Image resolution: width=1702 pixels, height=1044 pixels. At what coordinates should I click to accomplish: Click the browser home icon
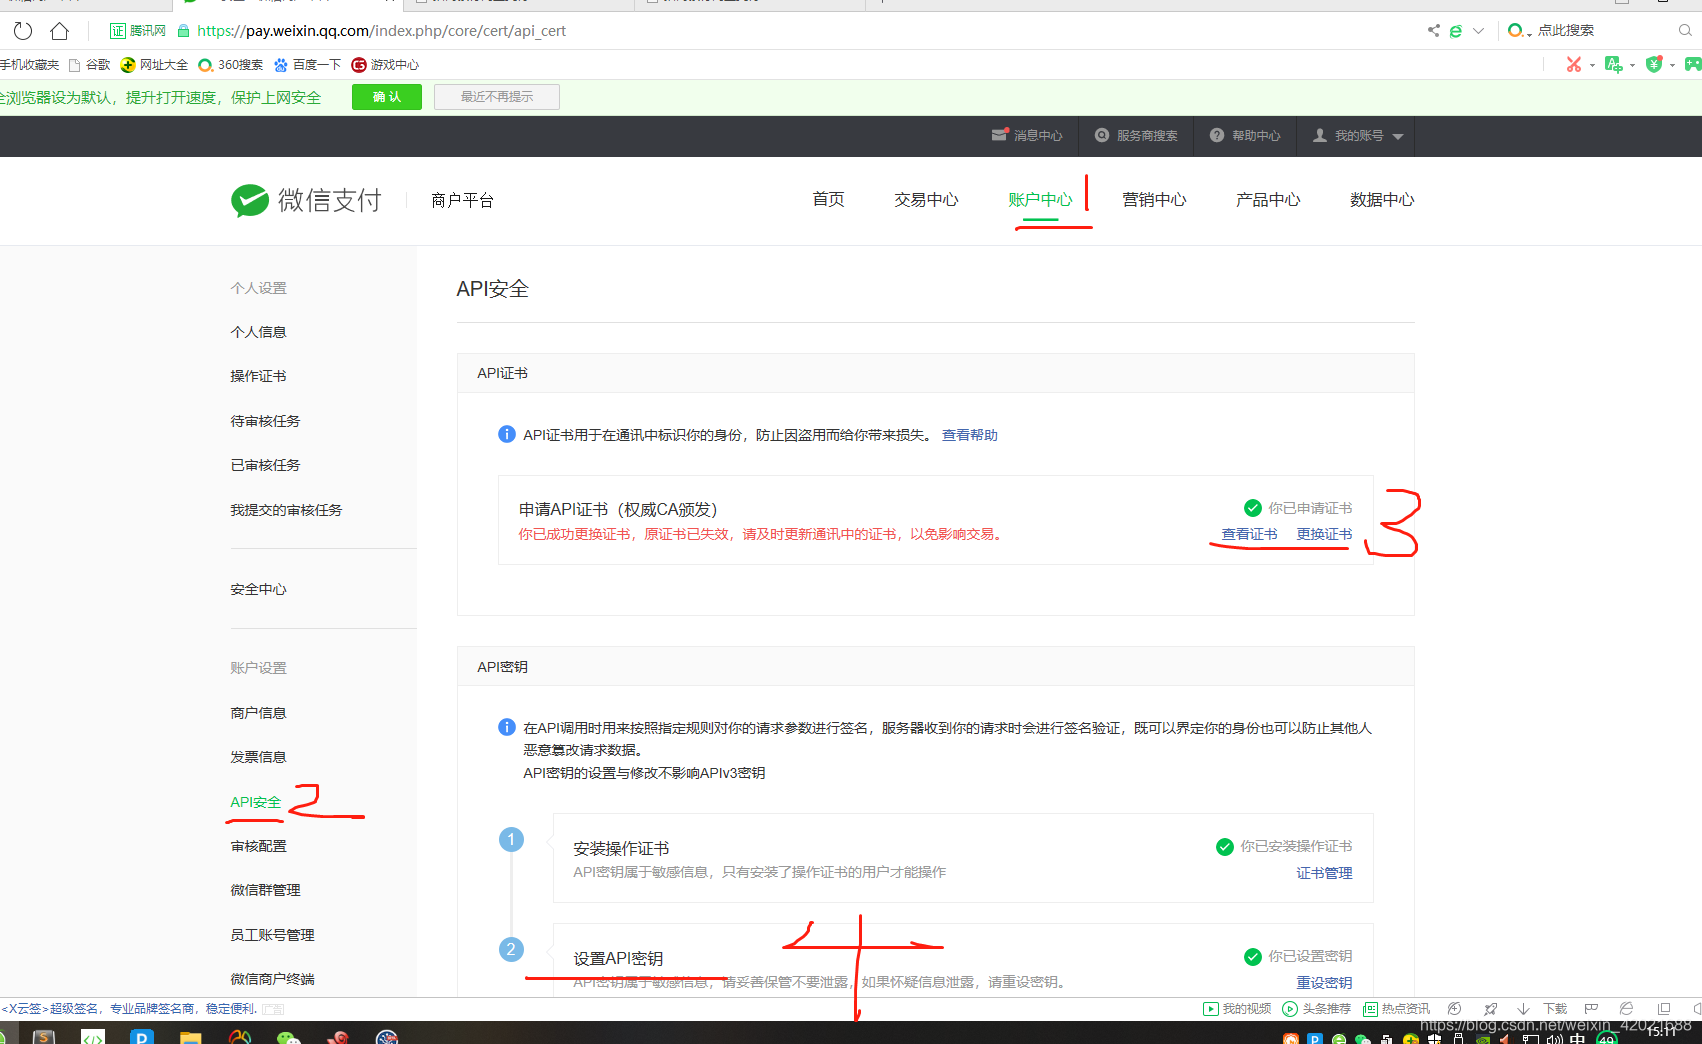[59, 30]
